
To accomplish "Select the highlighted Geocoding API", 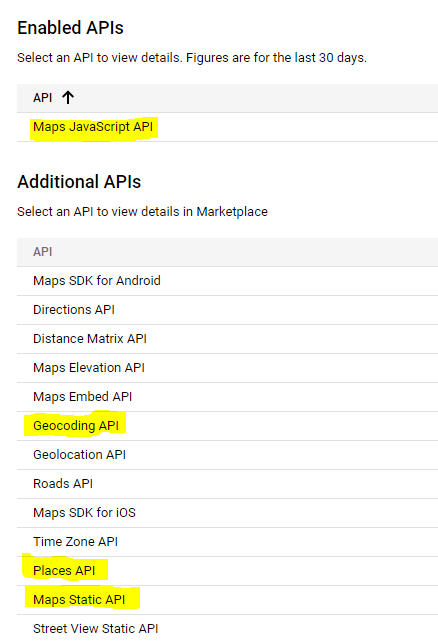I will [x=76, y=426].
